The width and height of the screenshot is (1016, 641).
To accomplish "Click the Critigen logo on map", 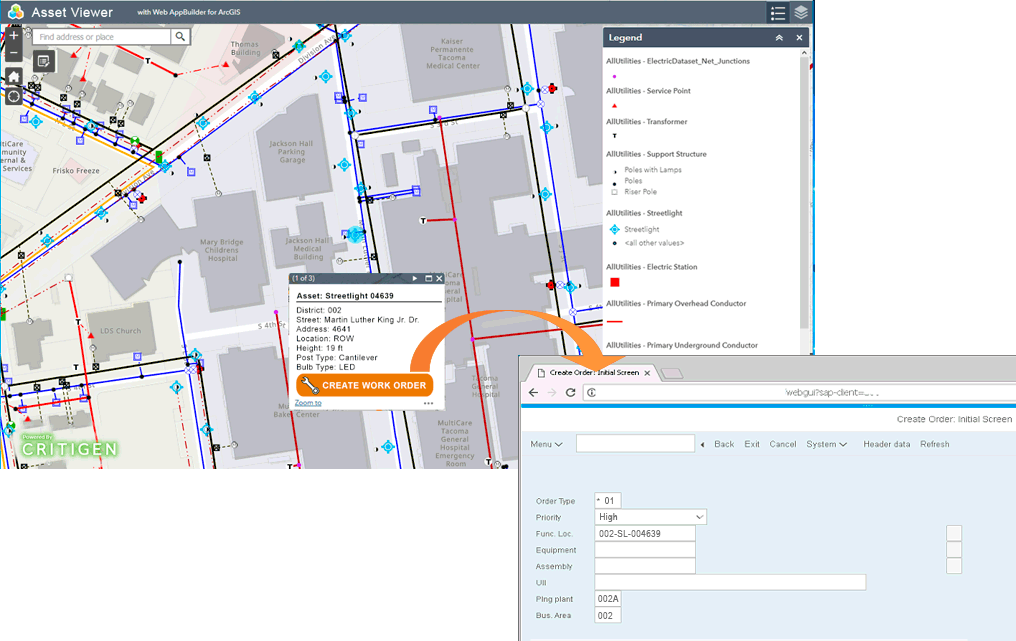I will coord(70,446).
